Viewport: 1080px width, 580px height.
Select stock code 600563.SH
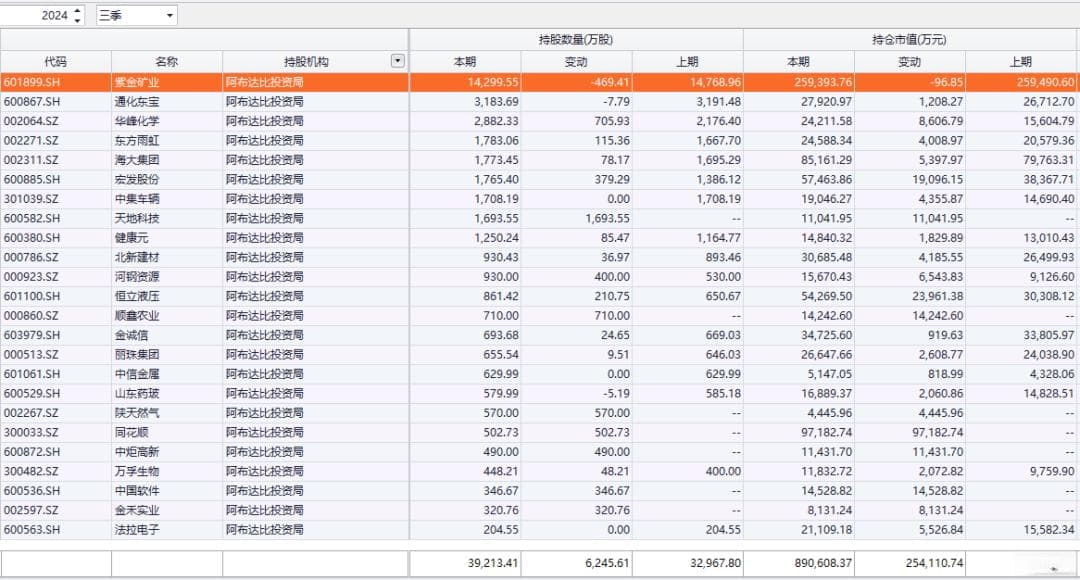56,530
